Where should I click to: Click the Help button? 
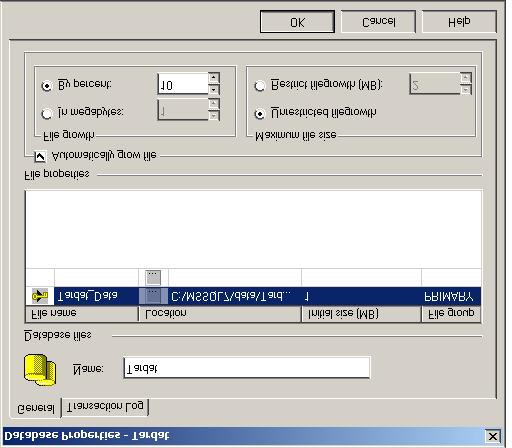(x=459, y=22)
